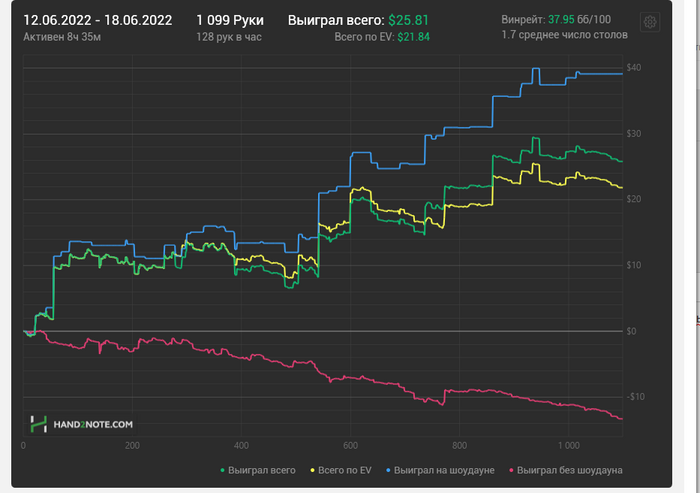Screen dimensions: 700x493
Task: Click the 600 x-axis label
Action: coord(350,446)
